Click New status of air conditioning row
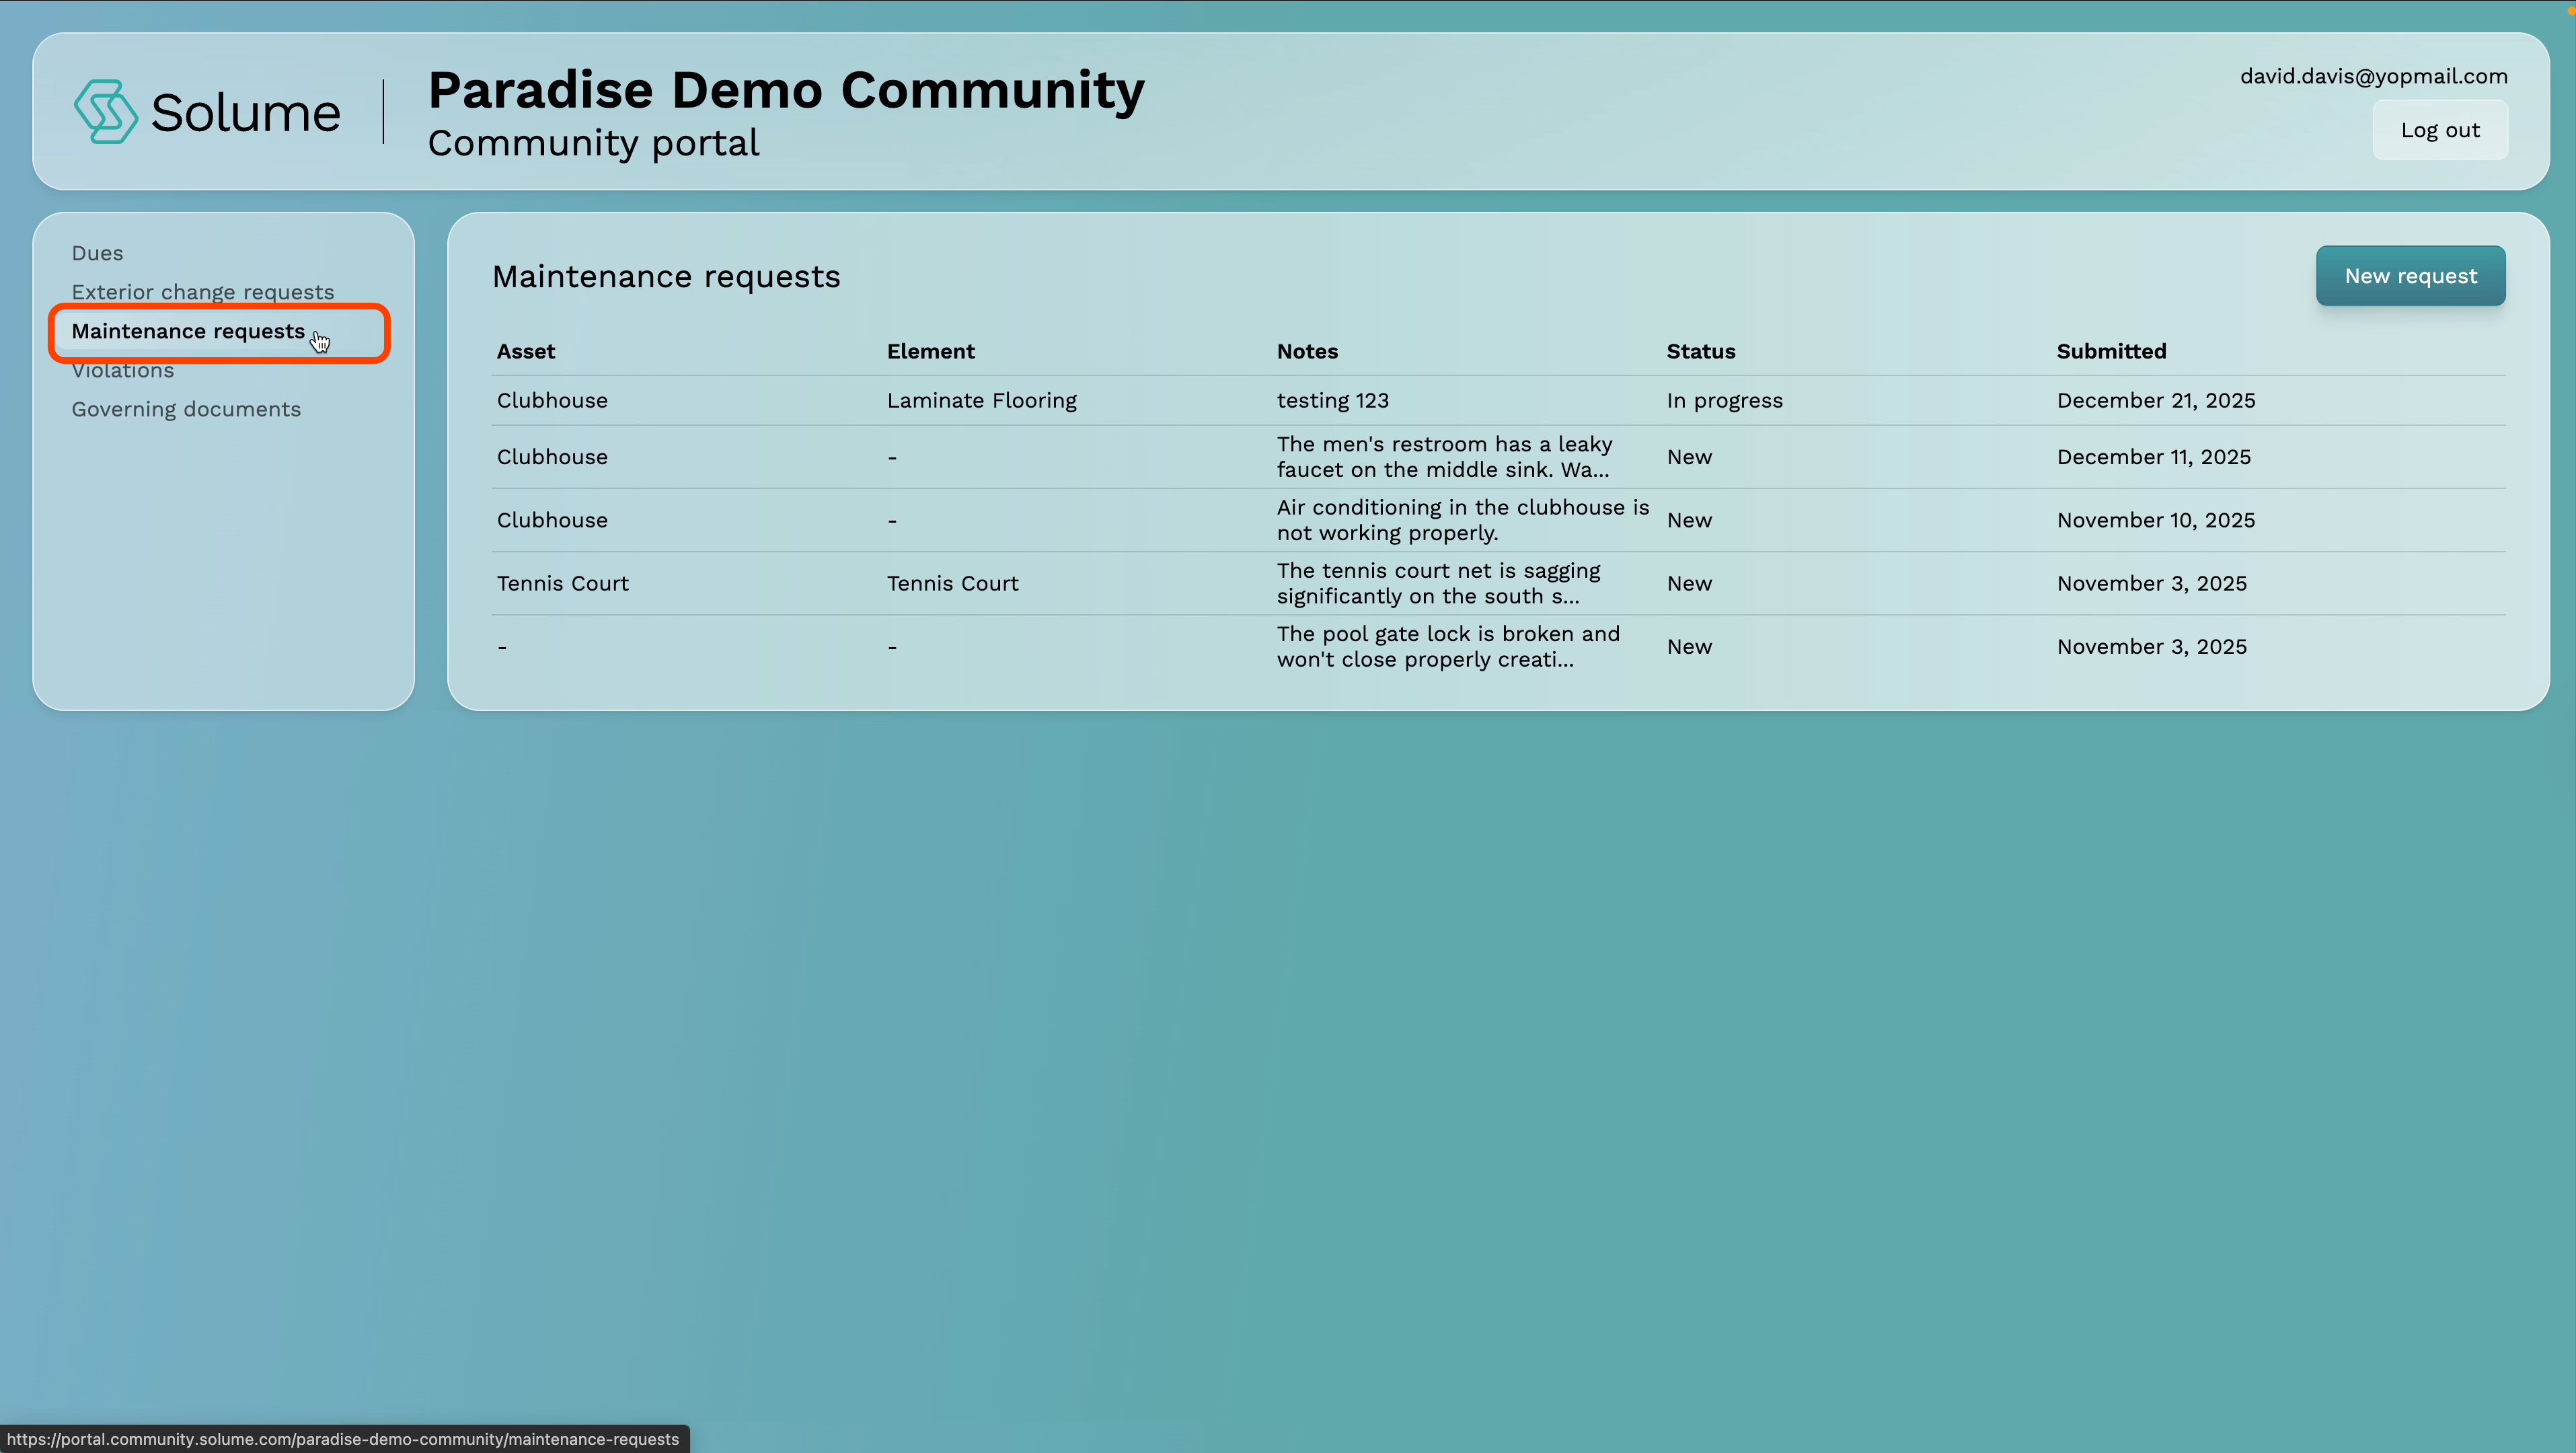Viewport: 2576px width, 1453px height. click(x=1689, y=520)
